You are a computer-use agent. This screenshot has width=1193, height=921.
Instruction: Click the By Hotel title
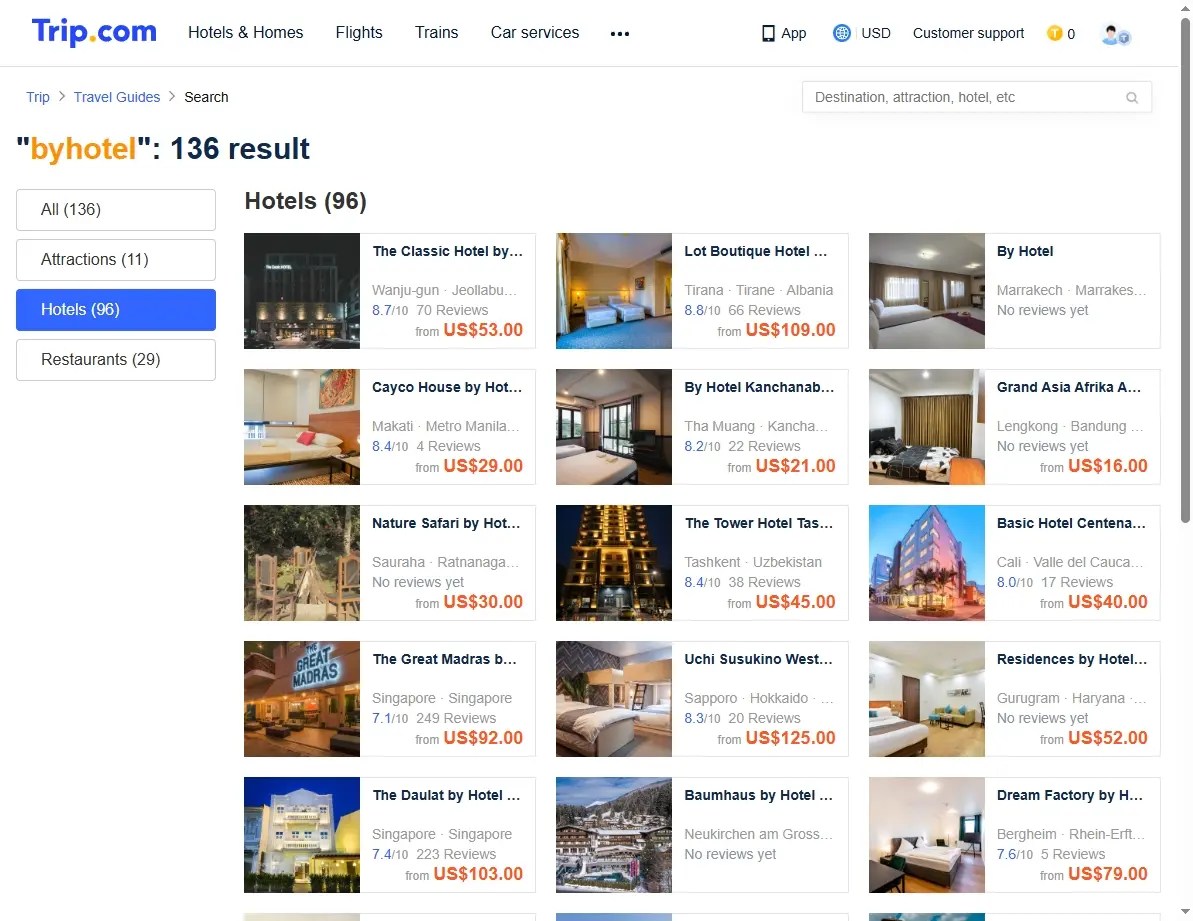[1025, 252]
